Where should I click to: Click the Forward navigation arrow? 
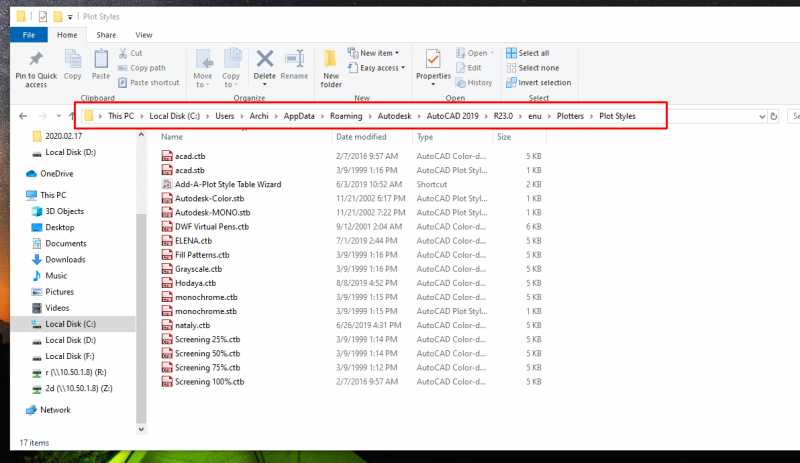click(x=43, y=116)
